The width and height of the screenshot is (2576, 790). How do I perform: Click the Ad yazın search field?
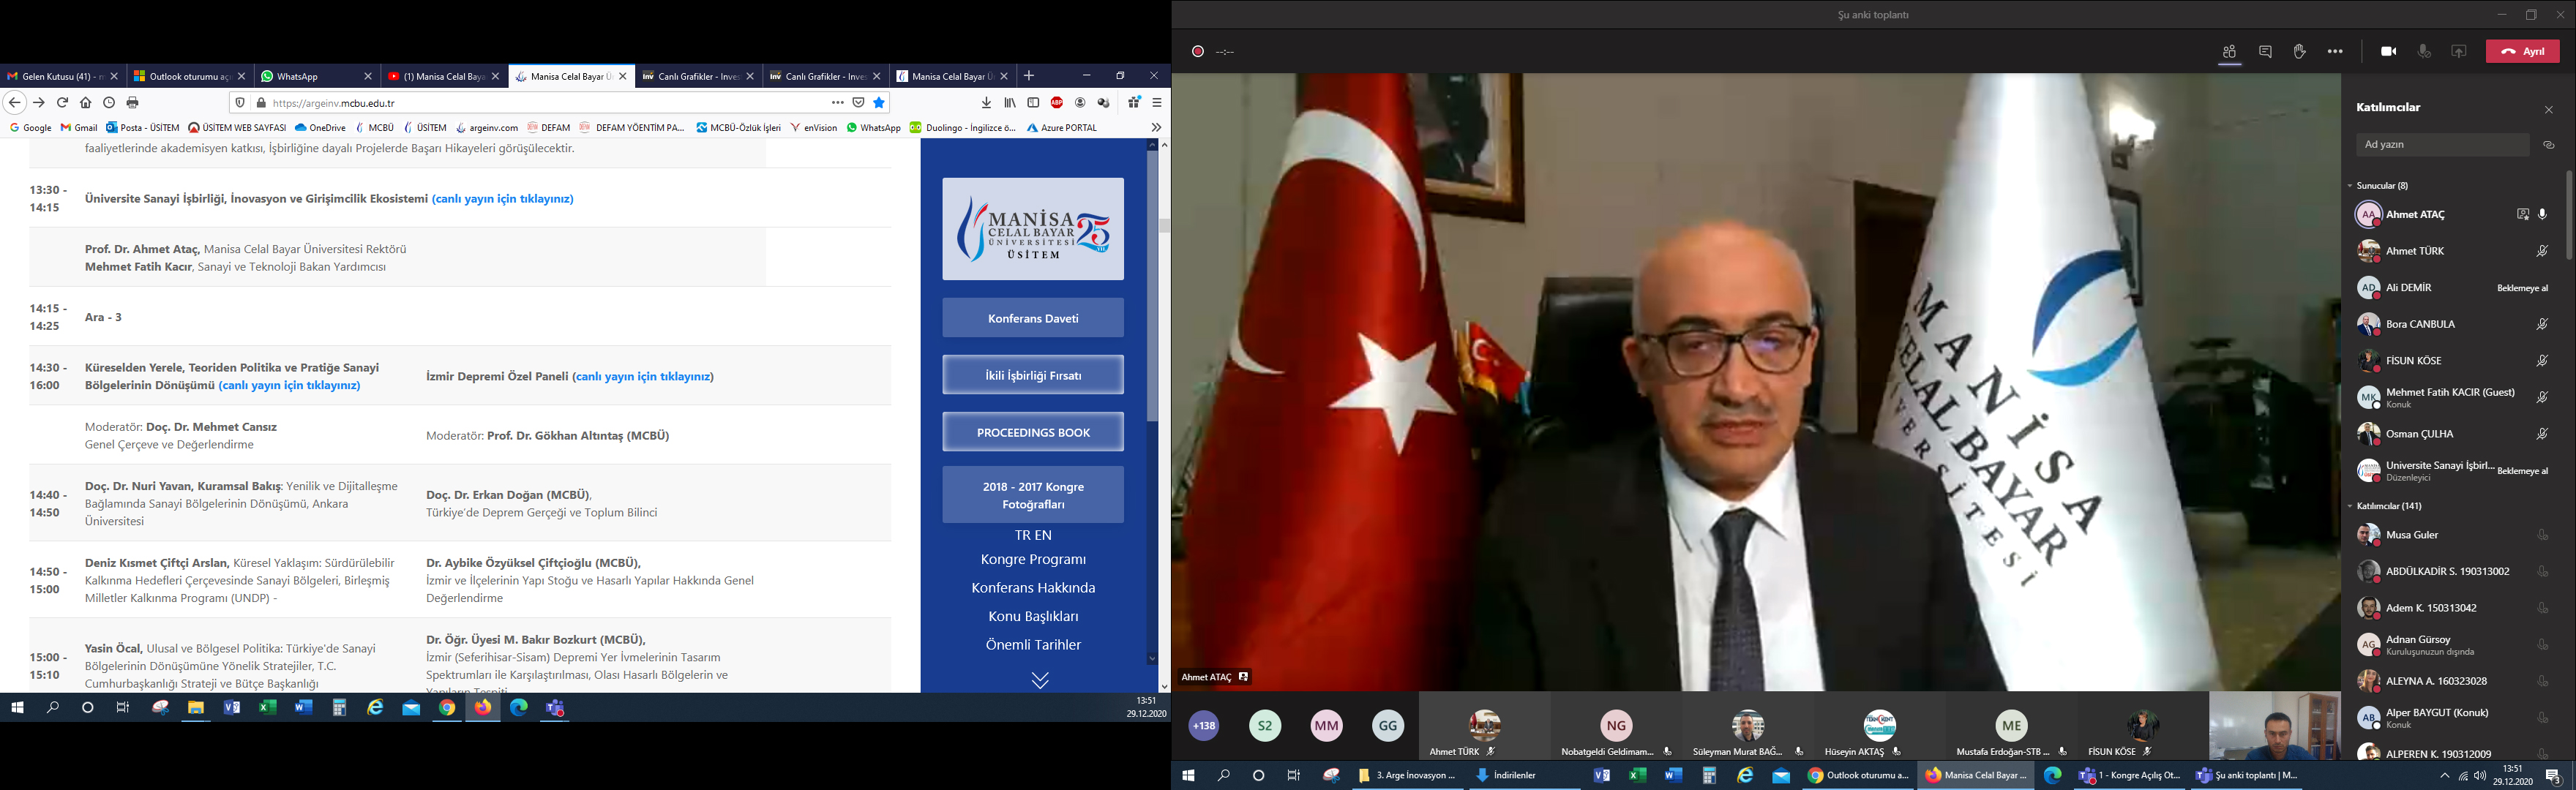[x=2442, y=145]
